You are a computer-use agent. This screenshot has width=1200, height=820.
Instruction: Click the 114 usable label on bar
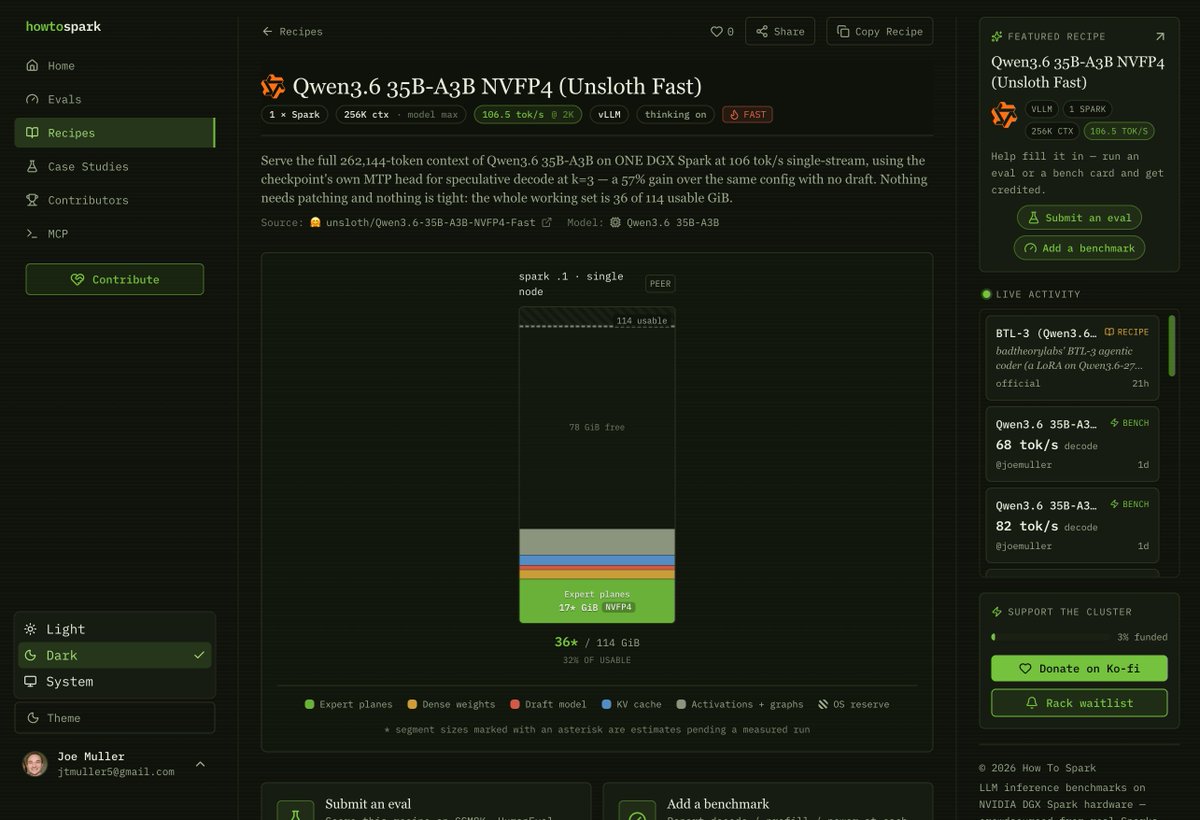click(641, 321)
